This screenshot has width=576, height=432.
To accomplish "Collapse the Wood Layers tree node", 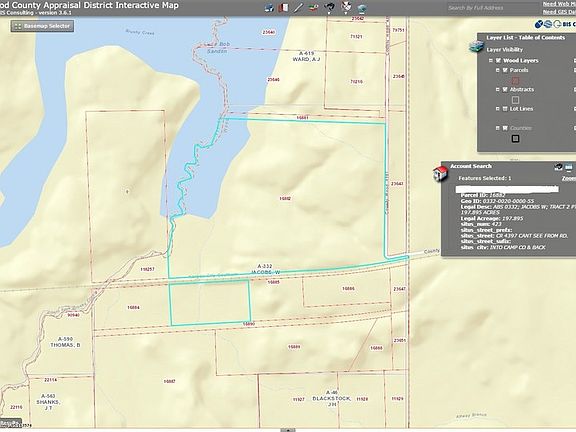I will [491, 60].
